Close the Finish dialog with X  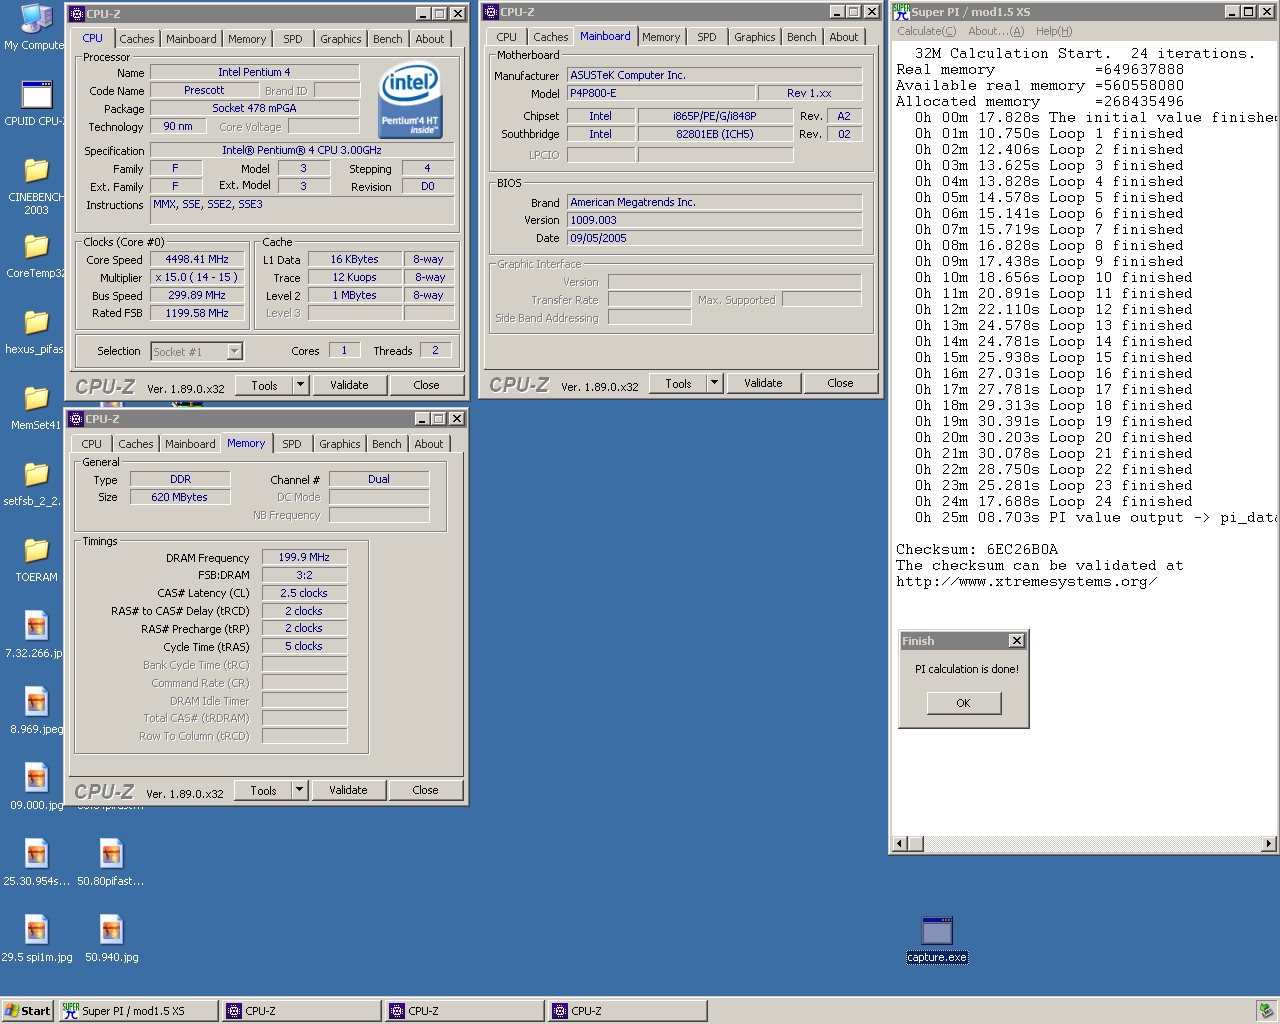point(1016,641)
